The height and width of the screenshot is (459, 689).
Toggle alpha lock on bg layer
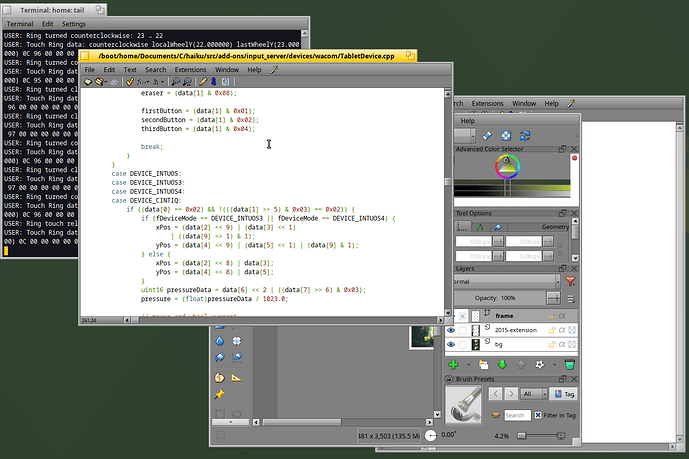(562, 345)
